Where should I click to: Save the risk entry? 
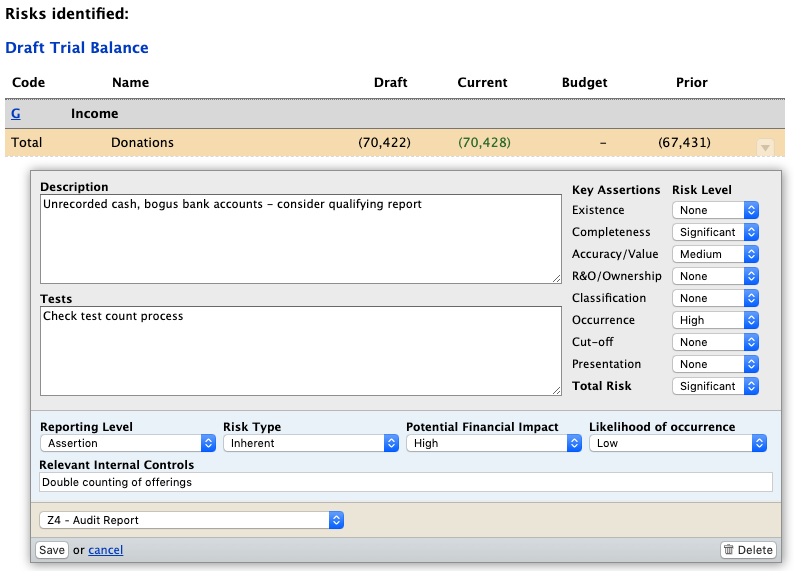pos(52,550)
